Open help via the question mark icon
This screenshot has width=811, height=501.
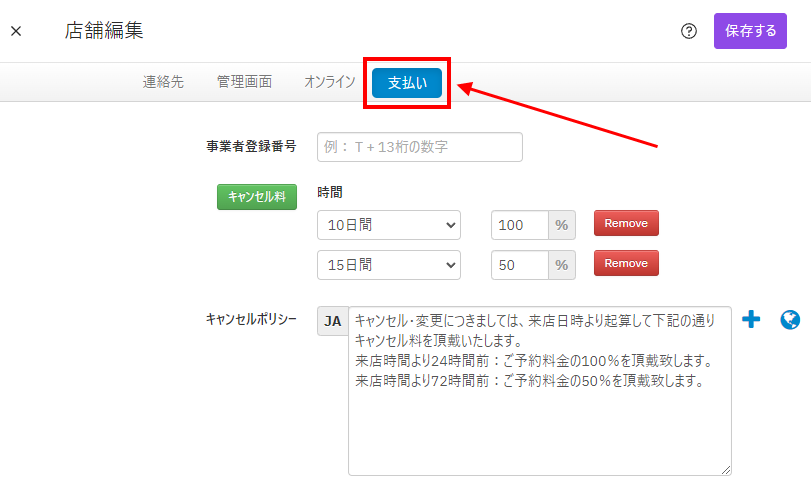[688, 31]
